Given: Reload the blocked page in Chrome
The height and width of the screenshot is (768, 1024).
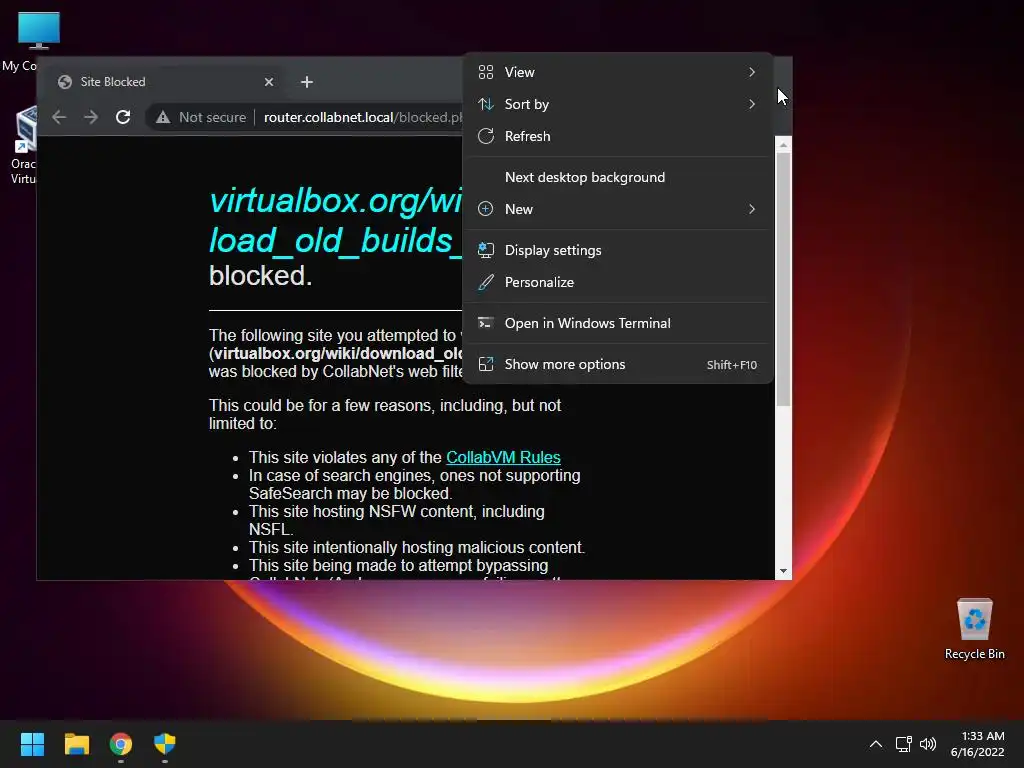Looking at the screenshot, I should 123,117.
